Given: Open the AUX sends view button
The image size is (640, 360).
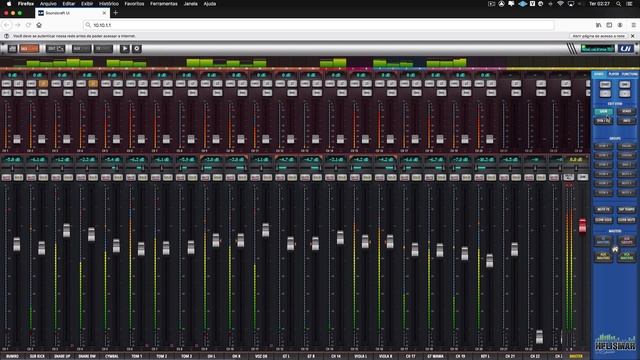Looking at the screenshot, I should [x=81, y=49].
